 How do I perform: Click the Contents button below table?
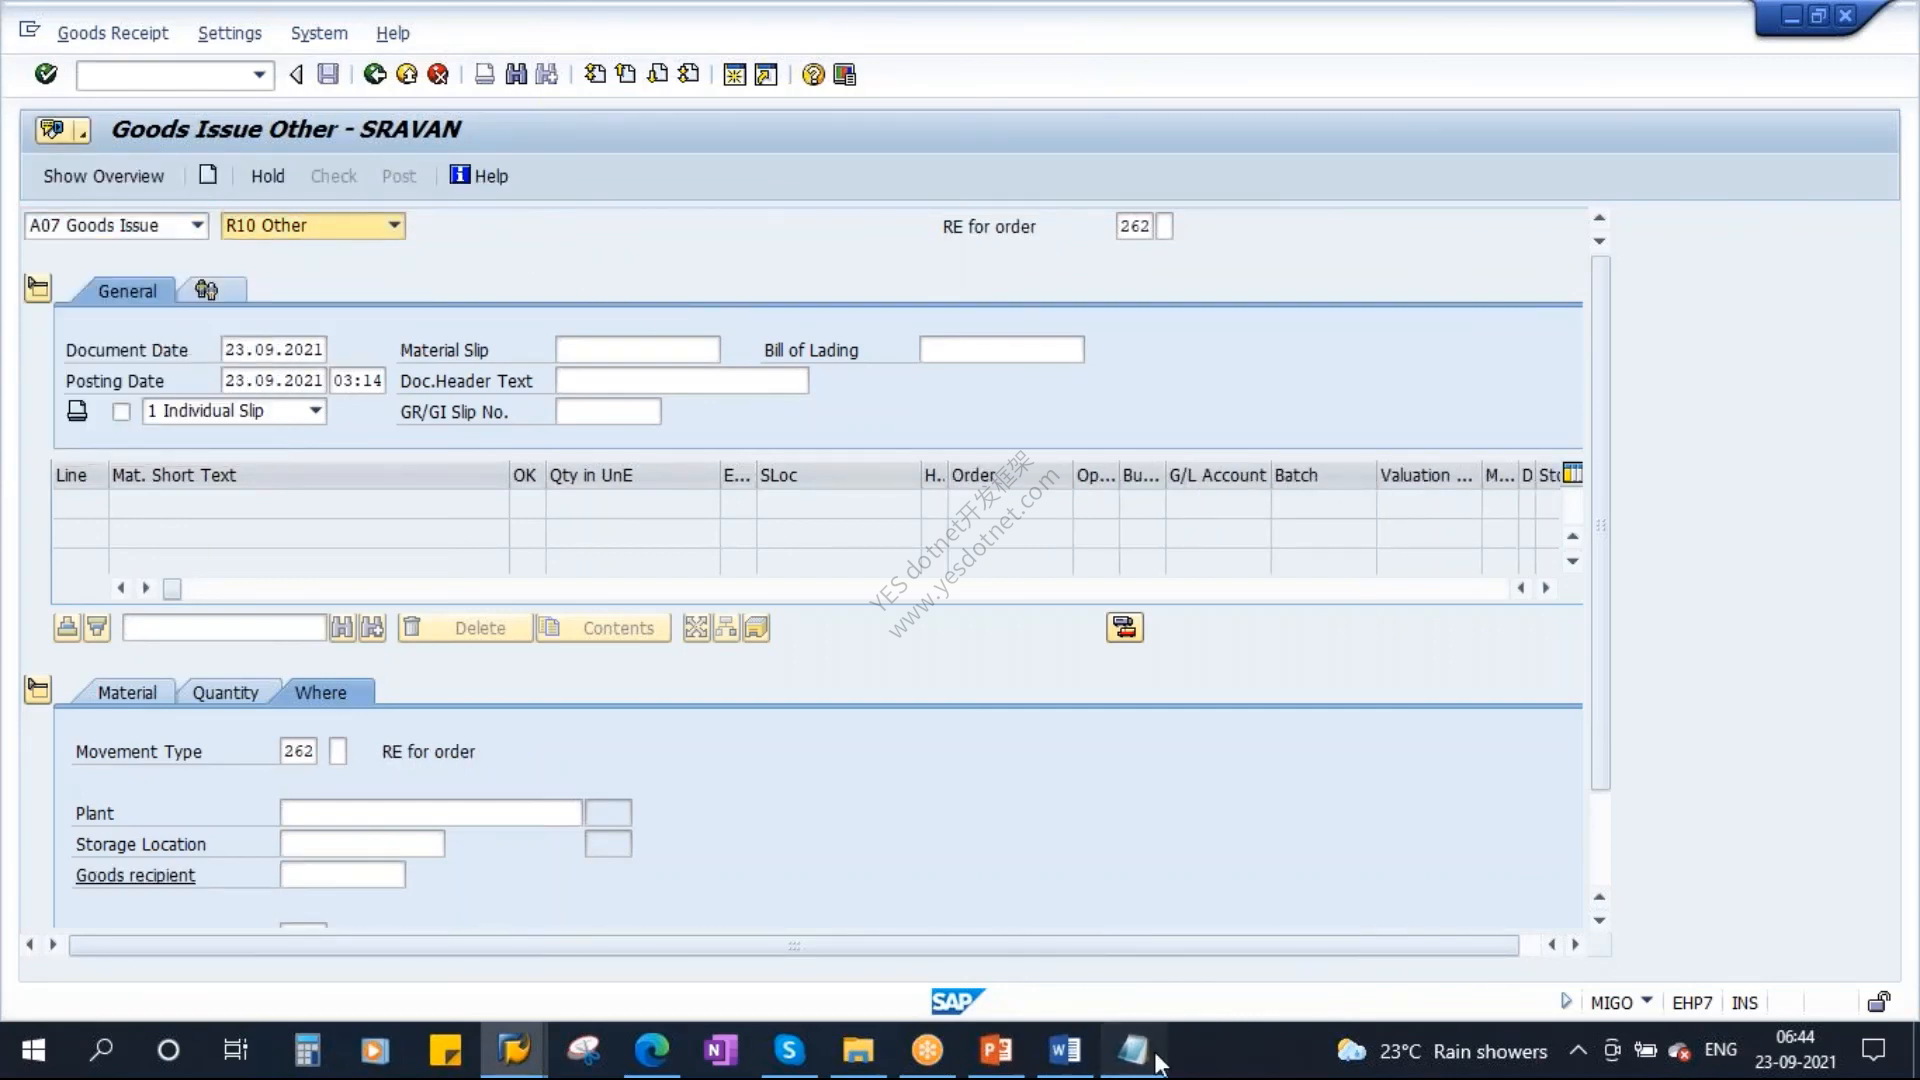click(x=603, y=628)
